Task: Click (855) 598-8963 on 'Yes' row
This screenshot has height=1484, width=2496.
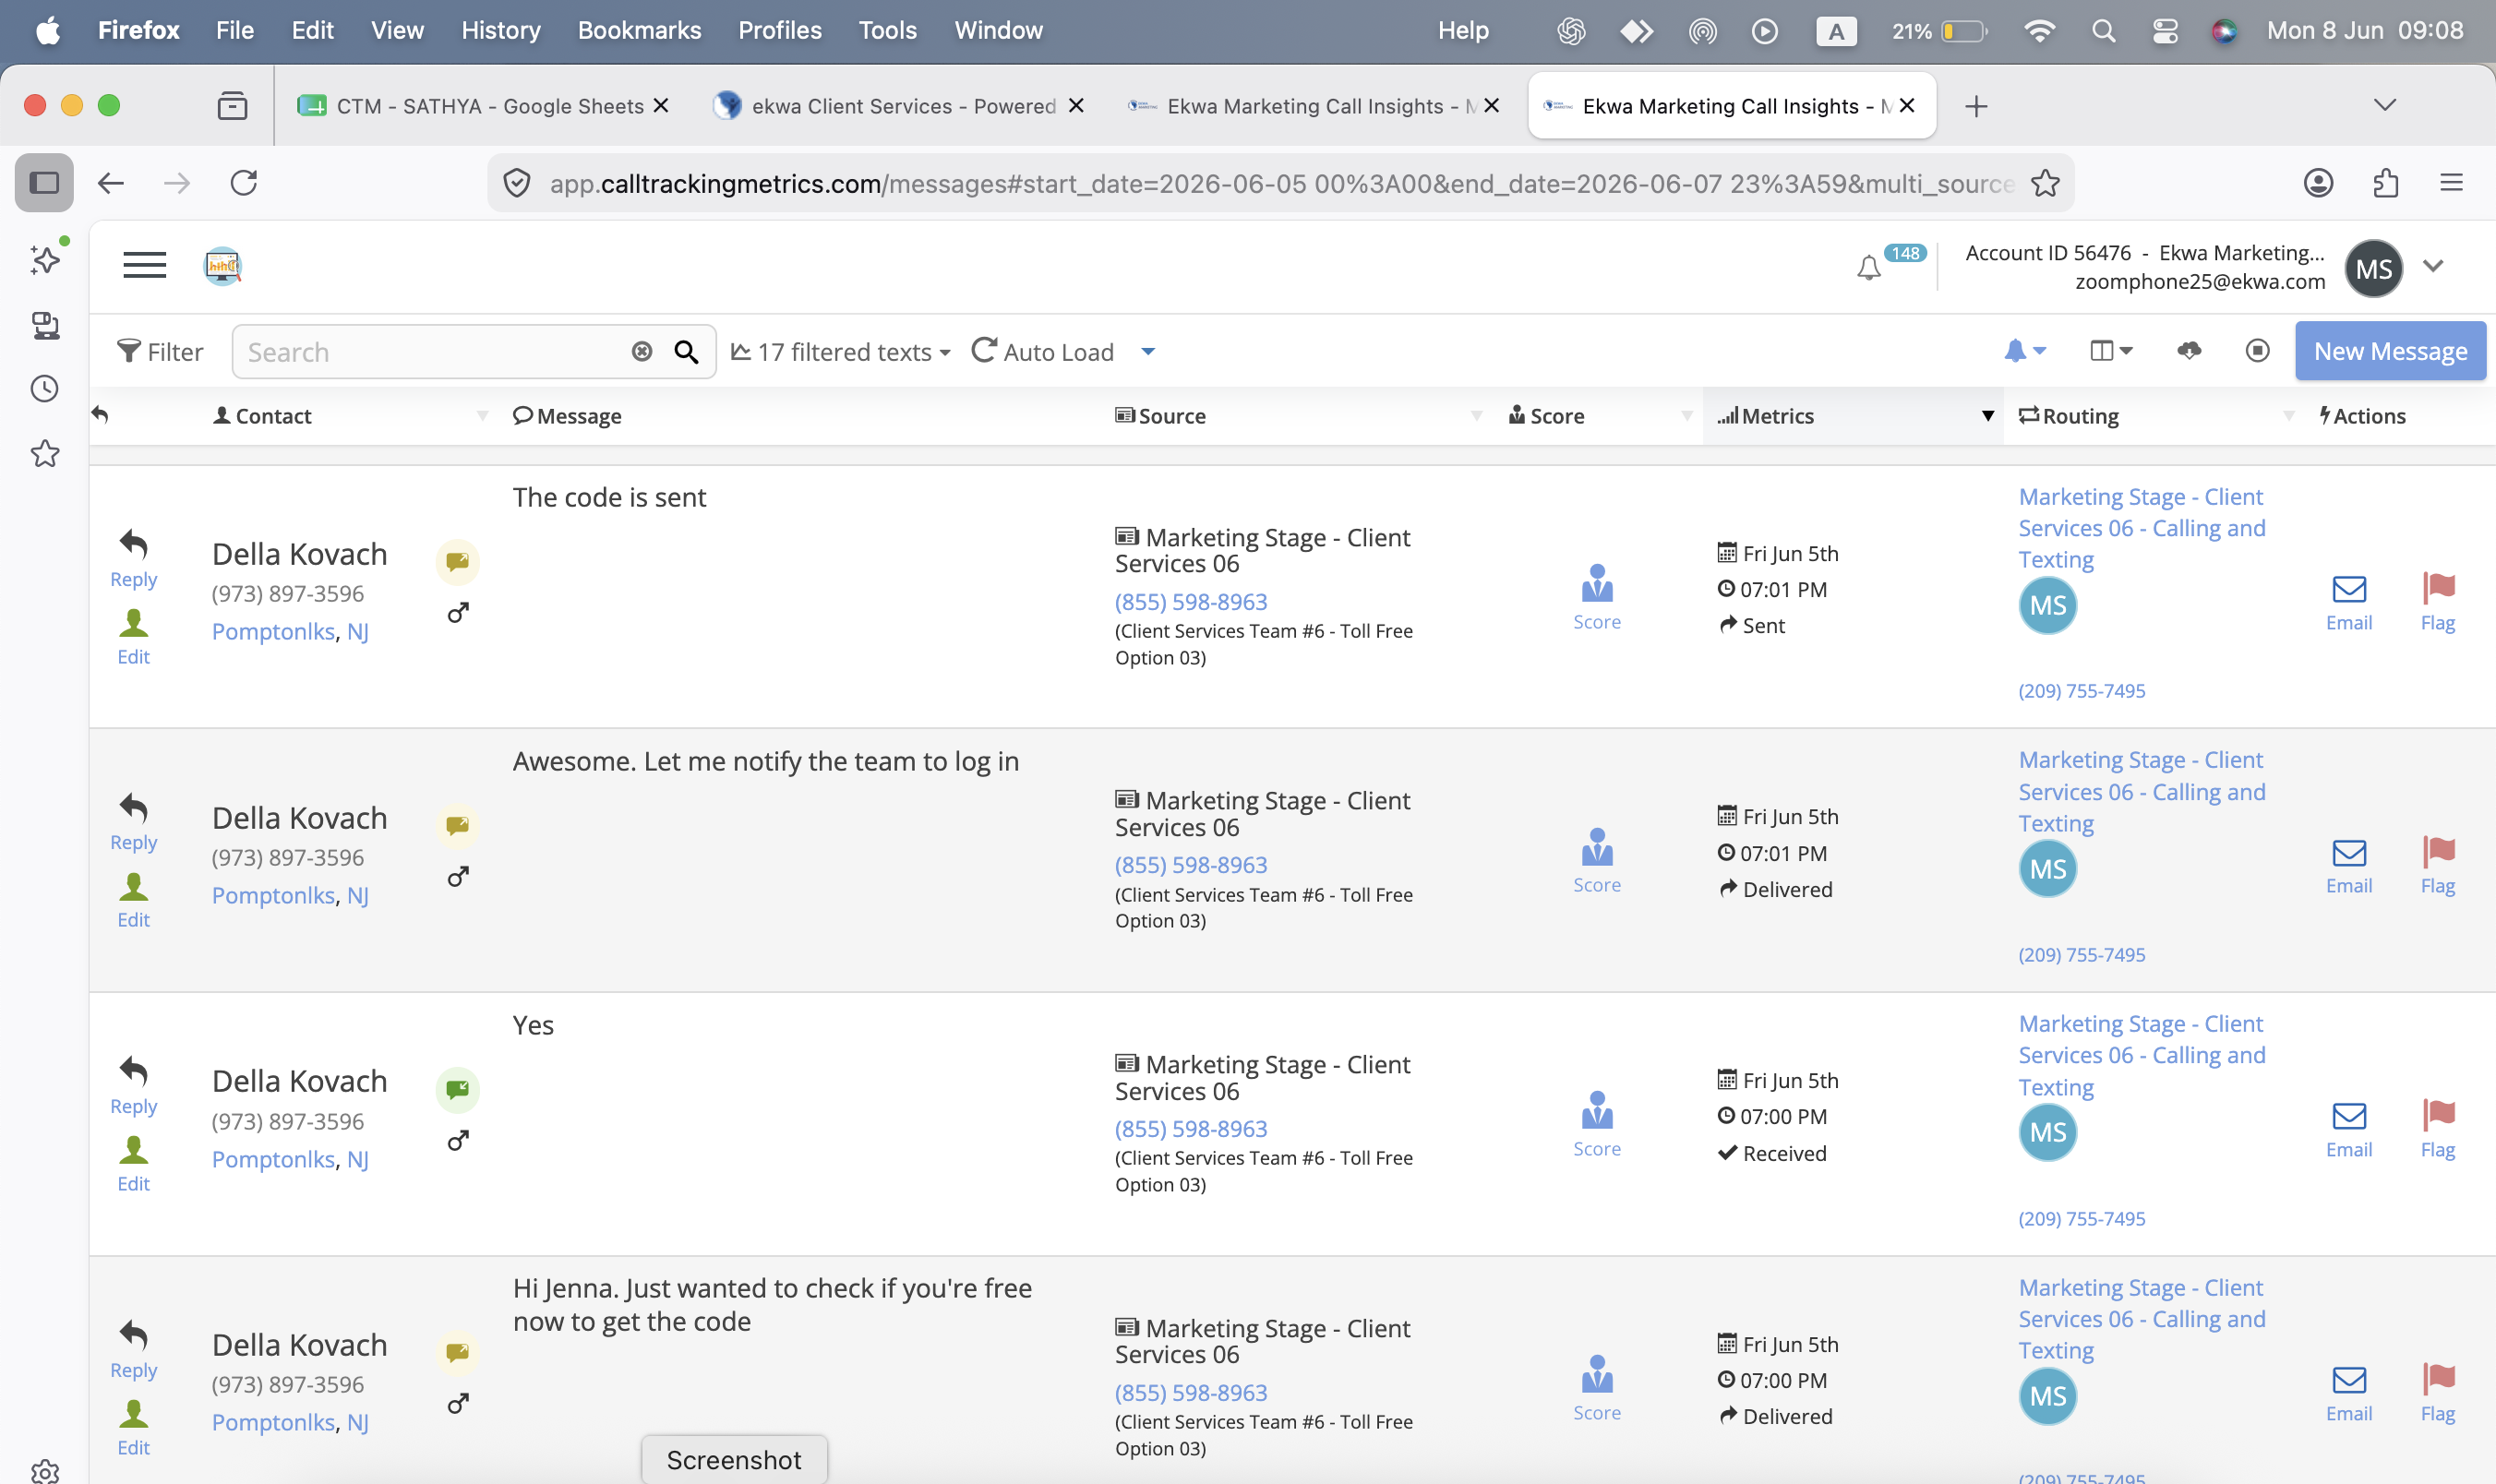Action: pyautogui.click(x=1191, y=1129)
